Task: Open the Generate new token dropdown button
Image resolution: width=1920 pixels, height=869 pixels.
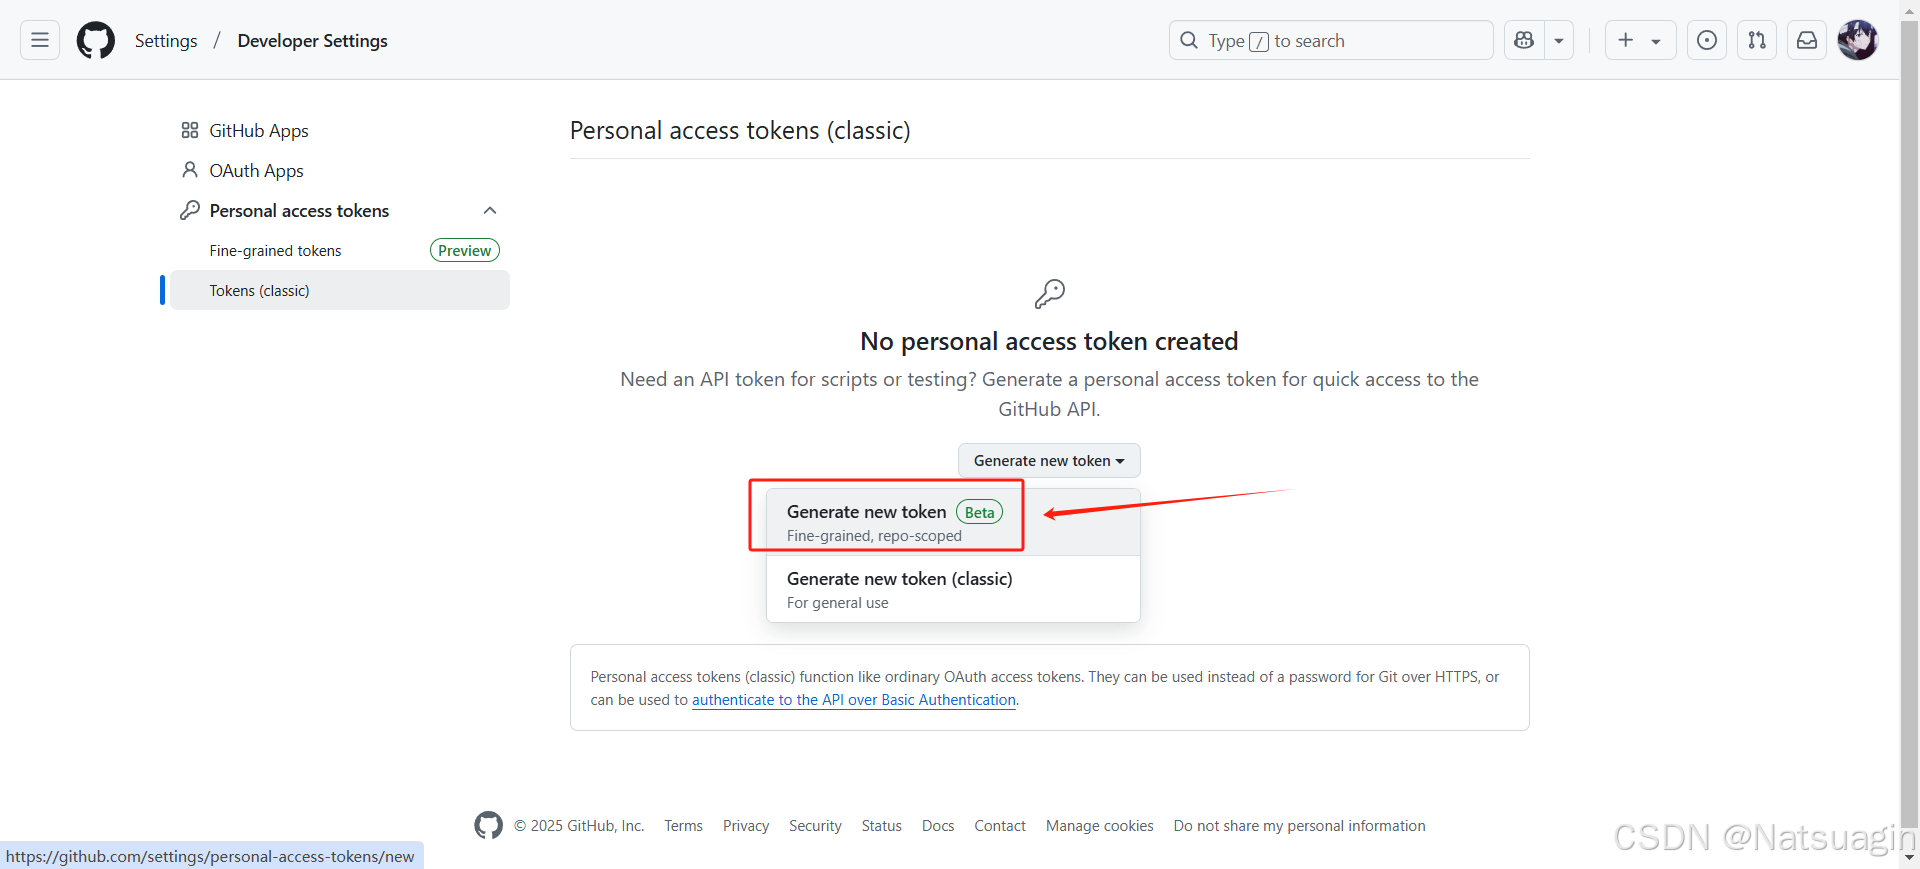Action: [1049, 460]
